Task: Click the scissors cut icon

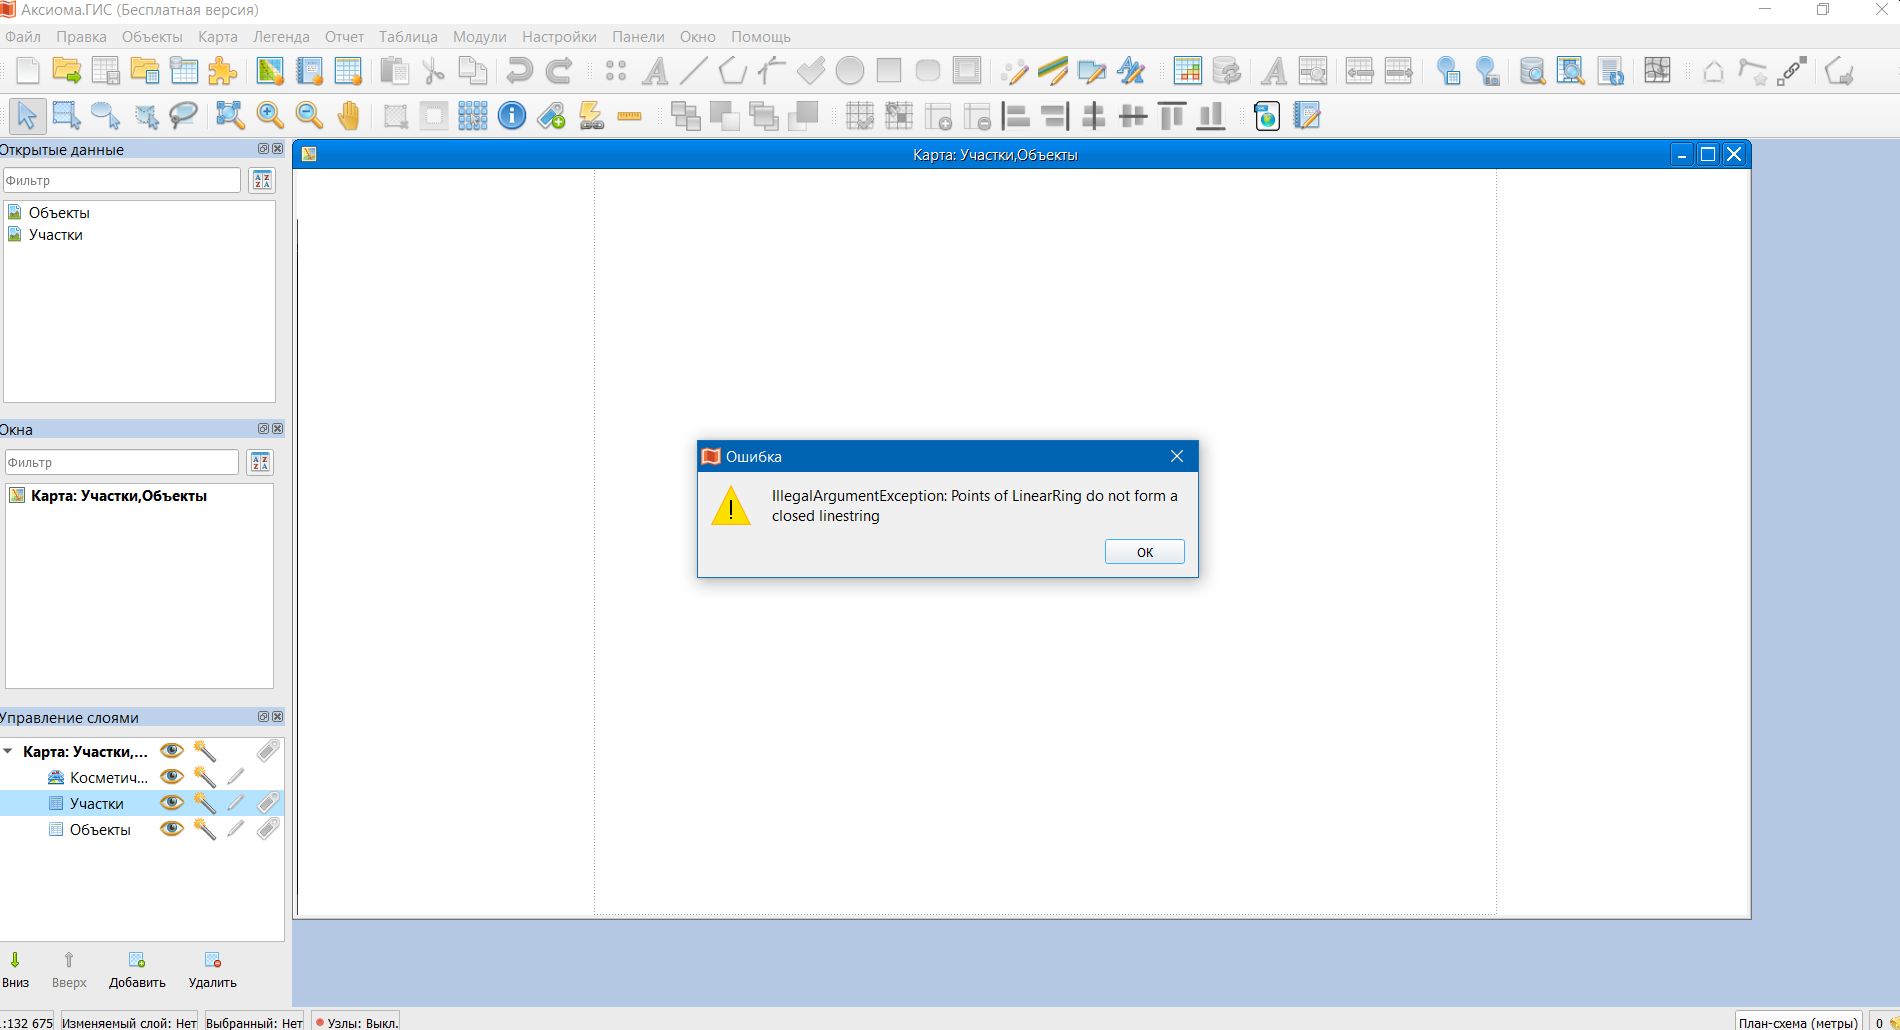Action: 433,71
